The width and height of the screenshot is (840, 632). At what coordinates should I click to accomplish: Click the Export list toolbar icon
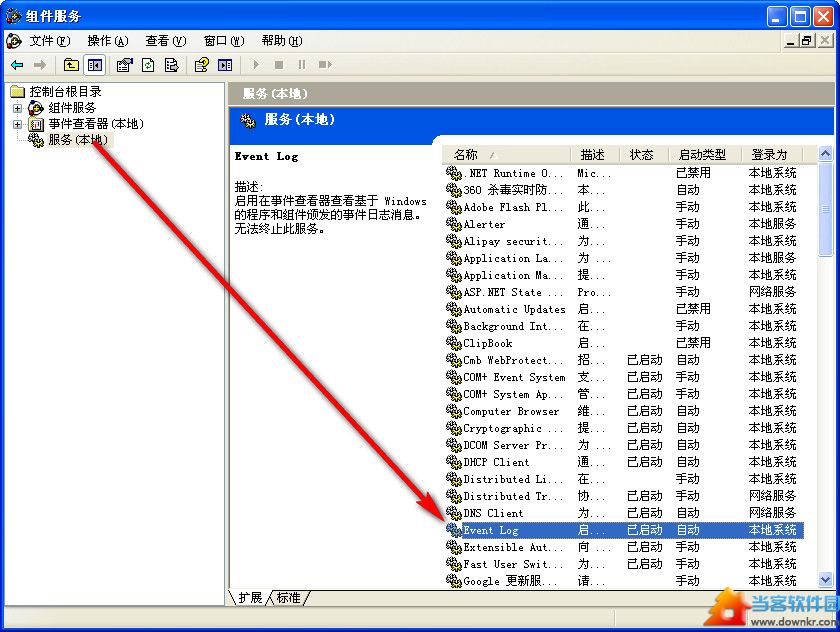pyautogui.click(x=171, y=65)
